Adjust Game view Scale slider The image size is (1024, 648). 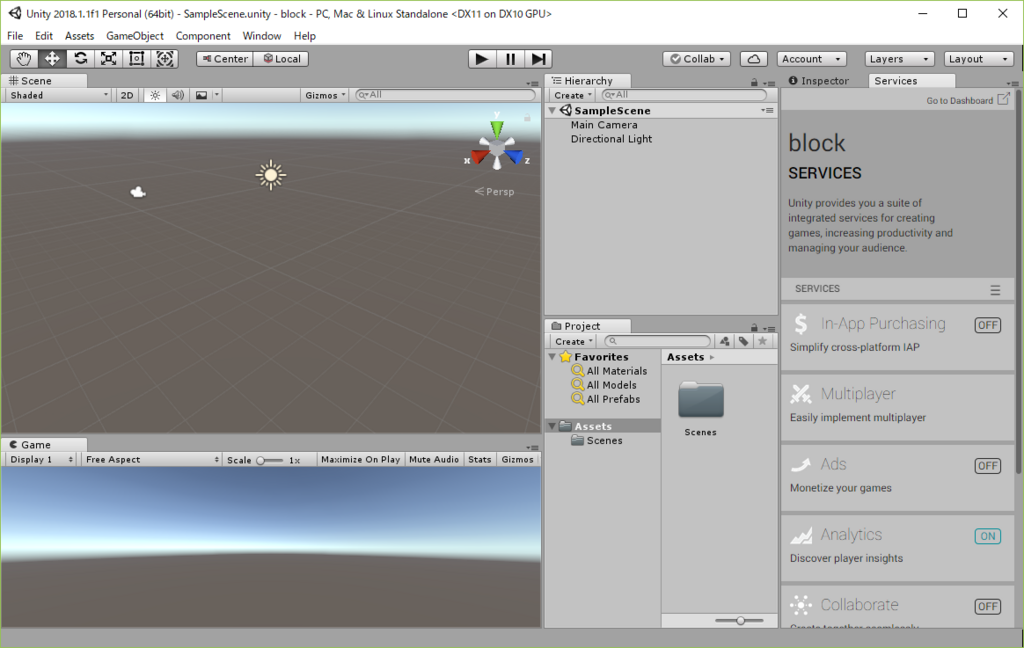pos(270,461)
